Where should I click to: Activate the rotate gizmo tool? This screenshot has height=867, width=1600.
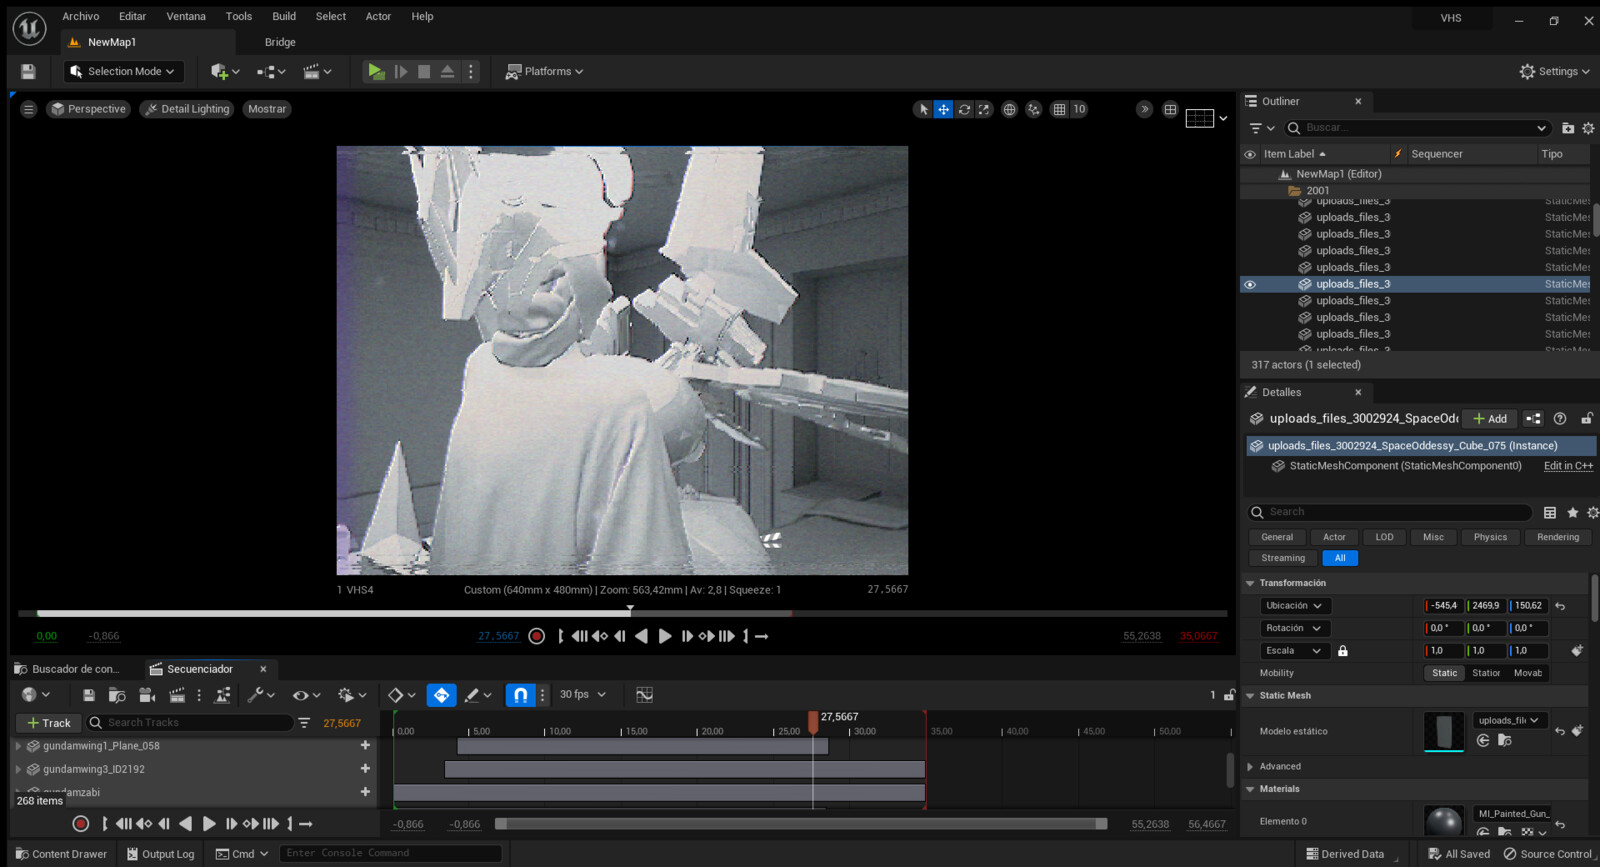(964, 109)
